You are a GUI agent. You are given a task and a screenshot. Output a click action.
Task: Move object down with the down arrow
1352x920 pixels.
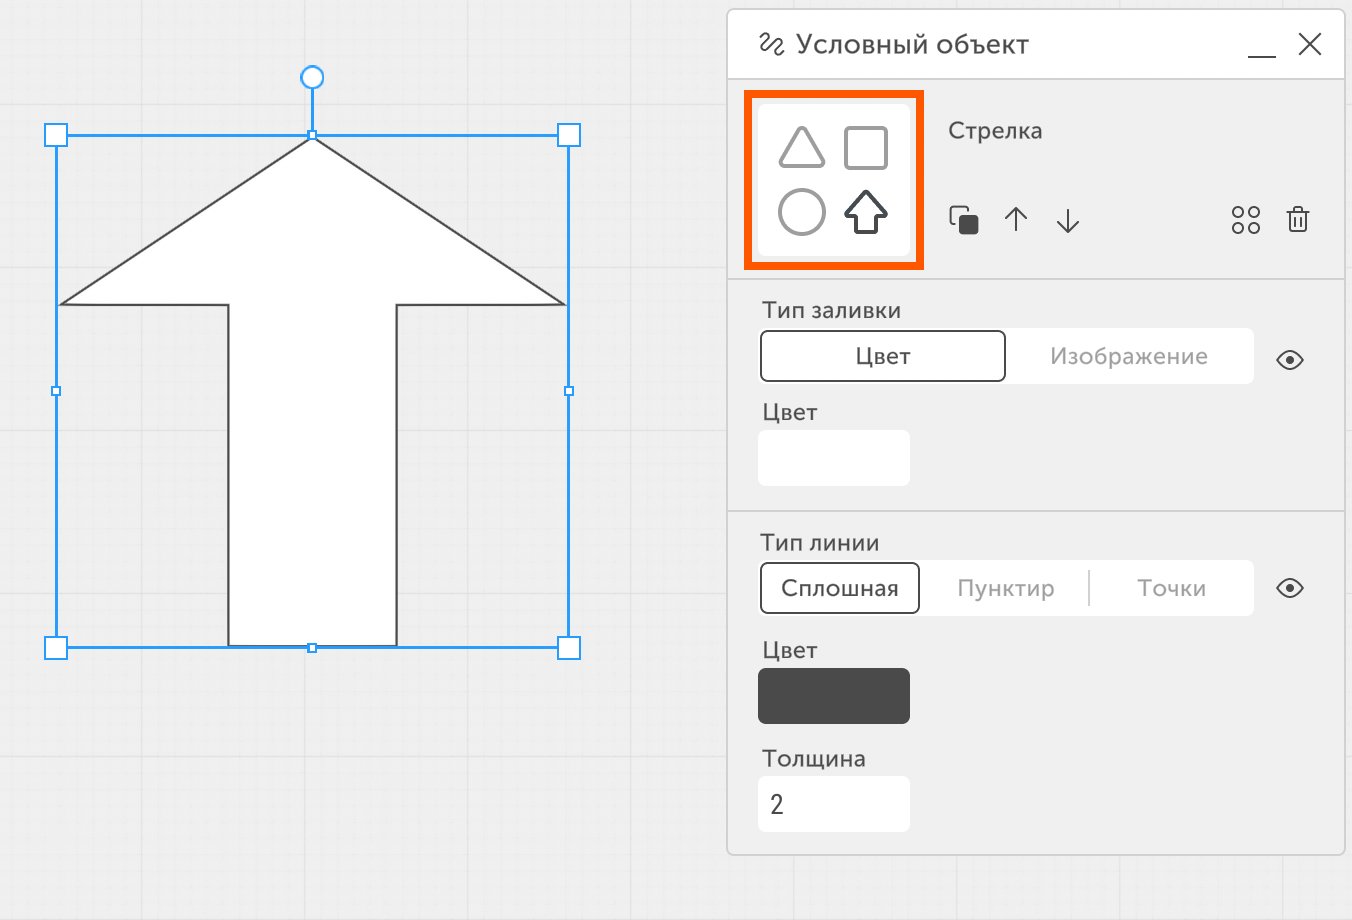click(1068, 220)
